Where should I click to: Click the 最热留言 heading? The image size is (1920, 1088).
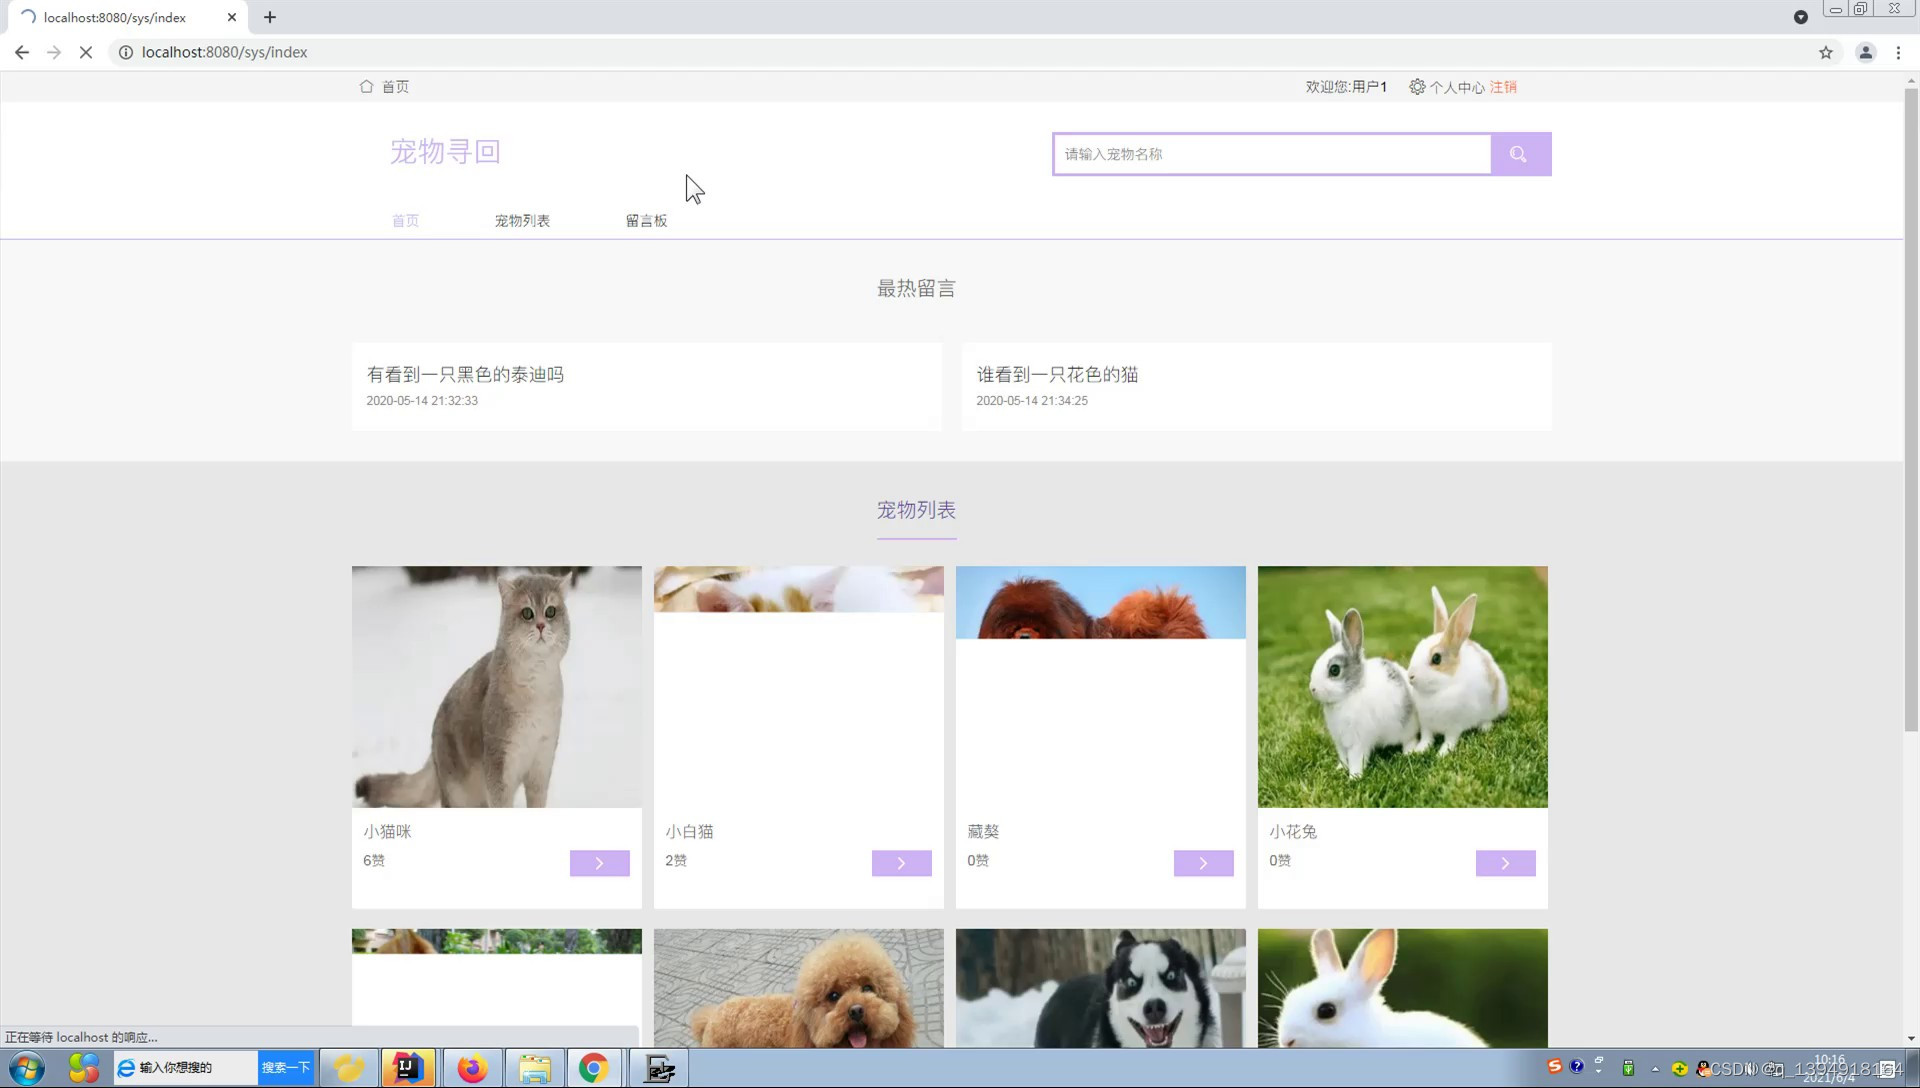pos(916,289)
